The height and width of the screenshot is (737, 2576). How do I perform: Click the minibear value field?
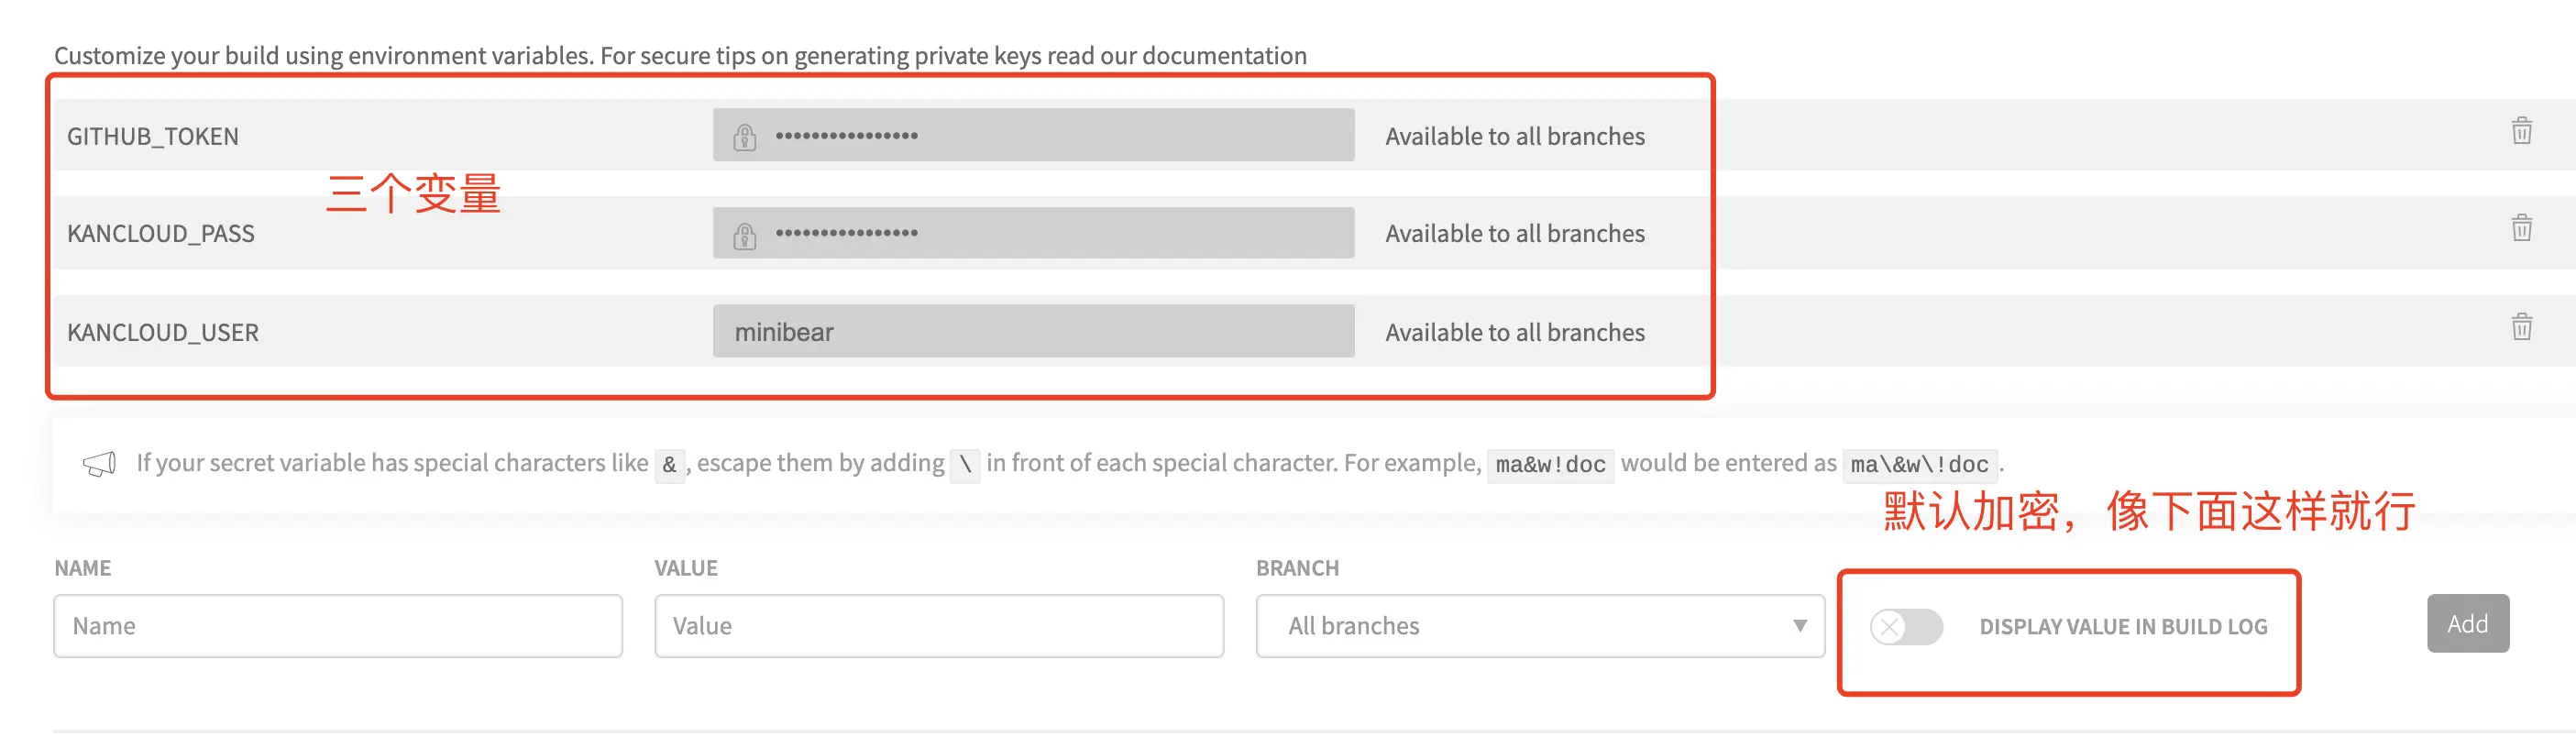coord(1033,331)
